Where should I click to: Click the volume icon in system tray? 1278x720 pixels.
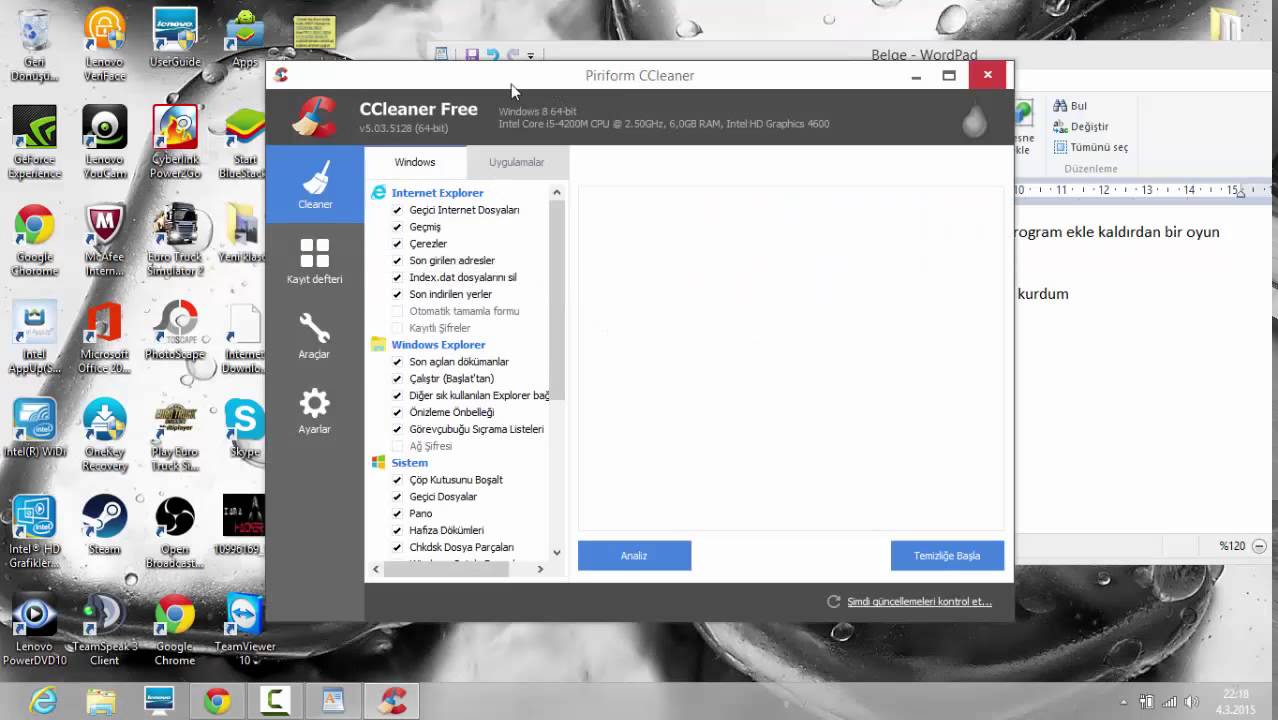[x=1192, y=702]
